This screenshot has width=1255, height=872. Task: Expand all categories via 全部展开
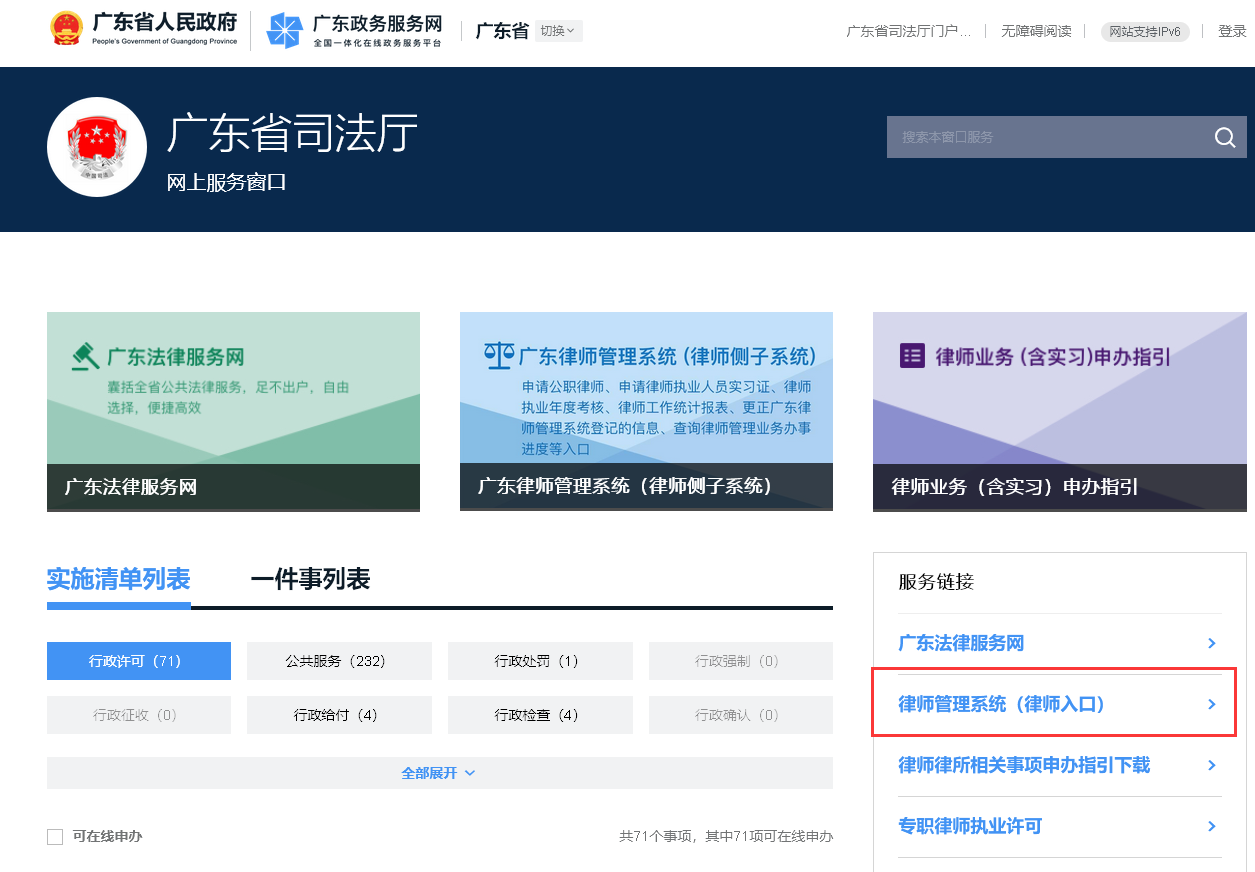coord(438,772)
